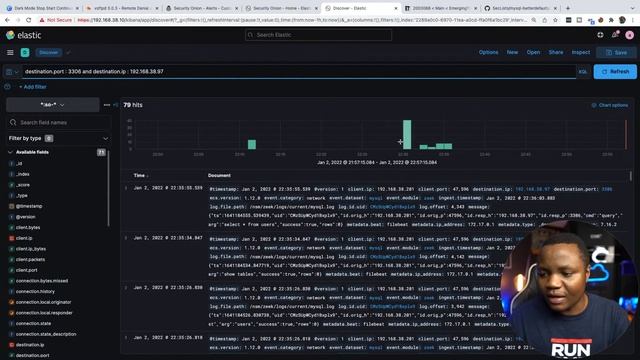Open the saved queries menu left of the query bar
Screen dimensions: 640x360
pos(12,72)
